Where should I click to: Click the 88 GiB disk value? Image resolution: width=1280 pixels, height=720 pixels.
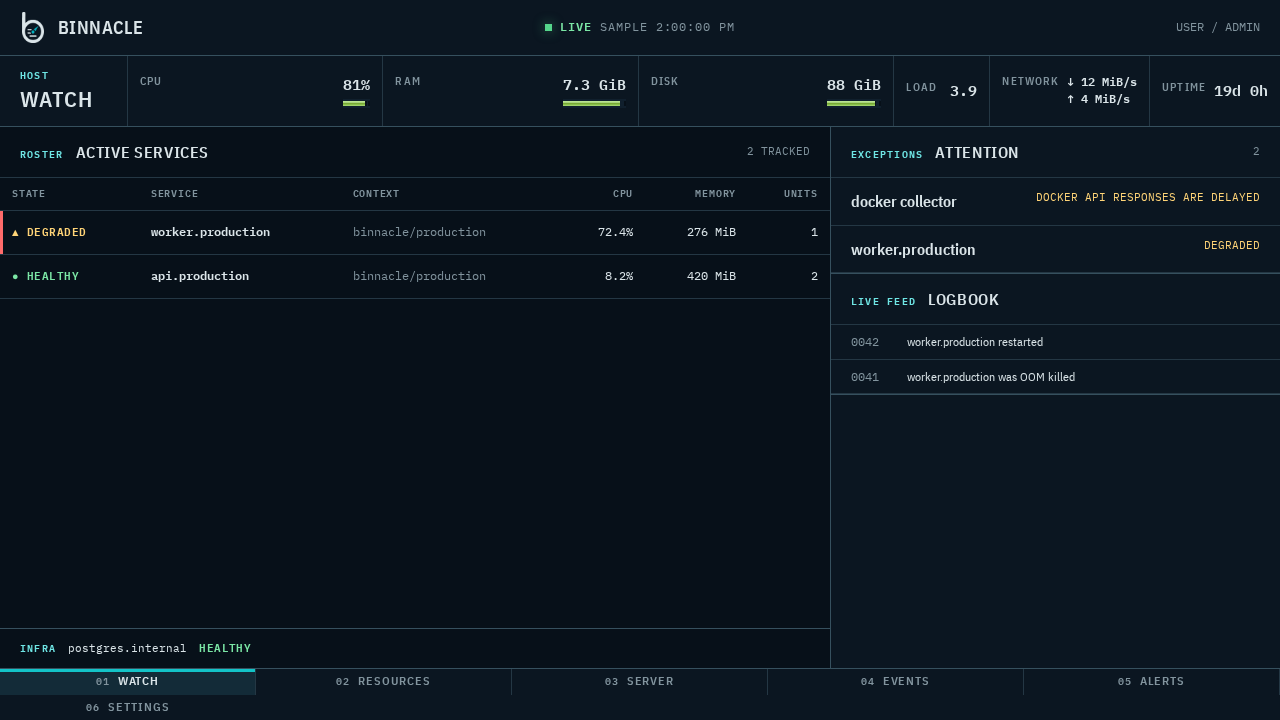pos(854,85)
